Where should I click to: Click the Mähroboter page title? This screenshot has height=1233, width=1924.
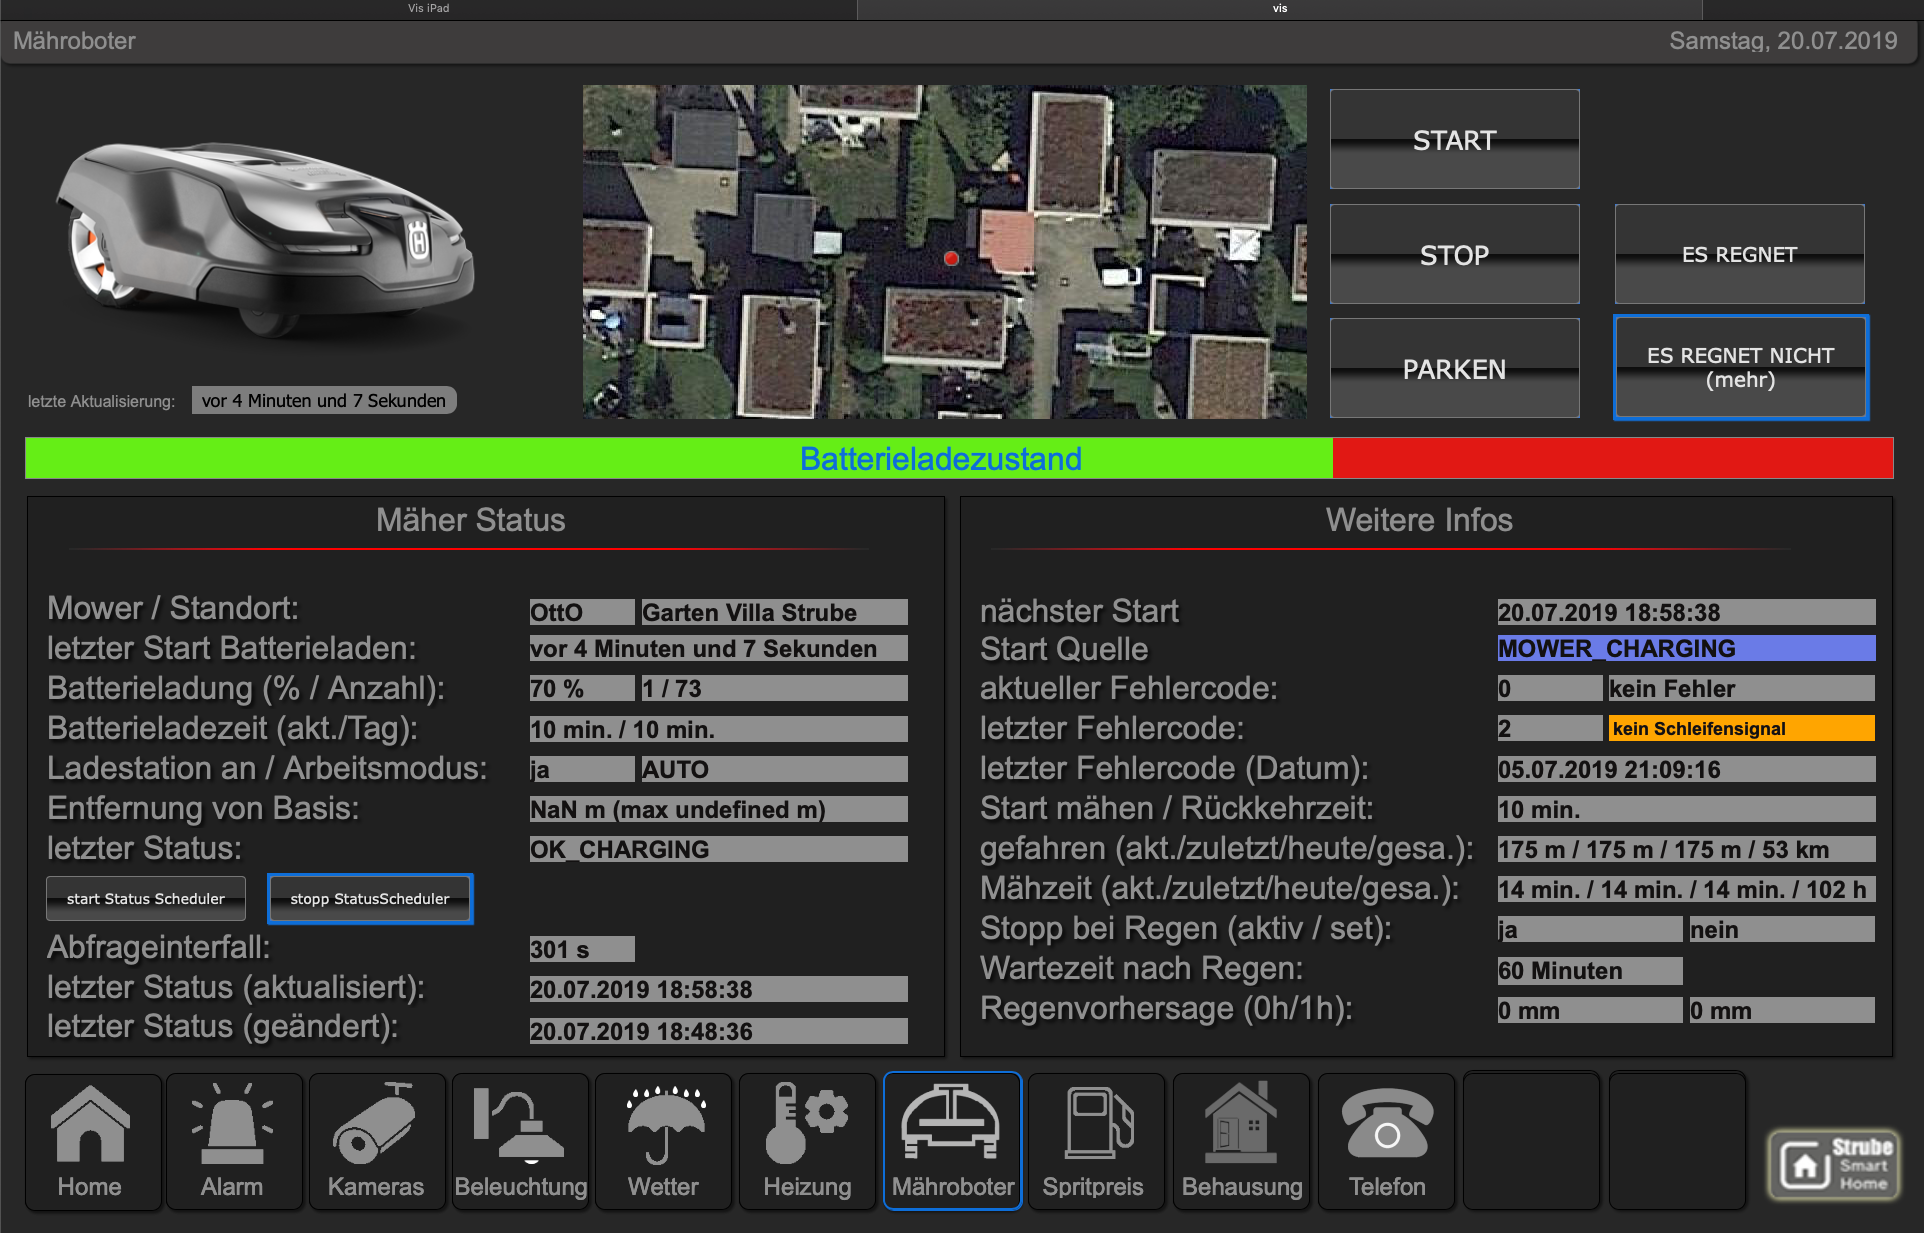[74, 41]
